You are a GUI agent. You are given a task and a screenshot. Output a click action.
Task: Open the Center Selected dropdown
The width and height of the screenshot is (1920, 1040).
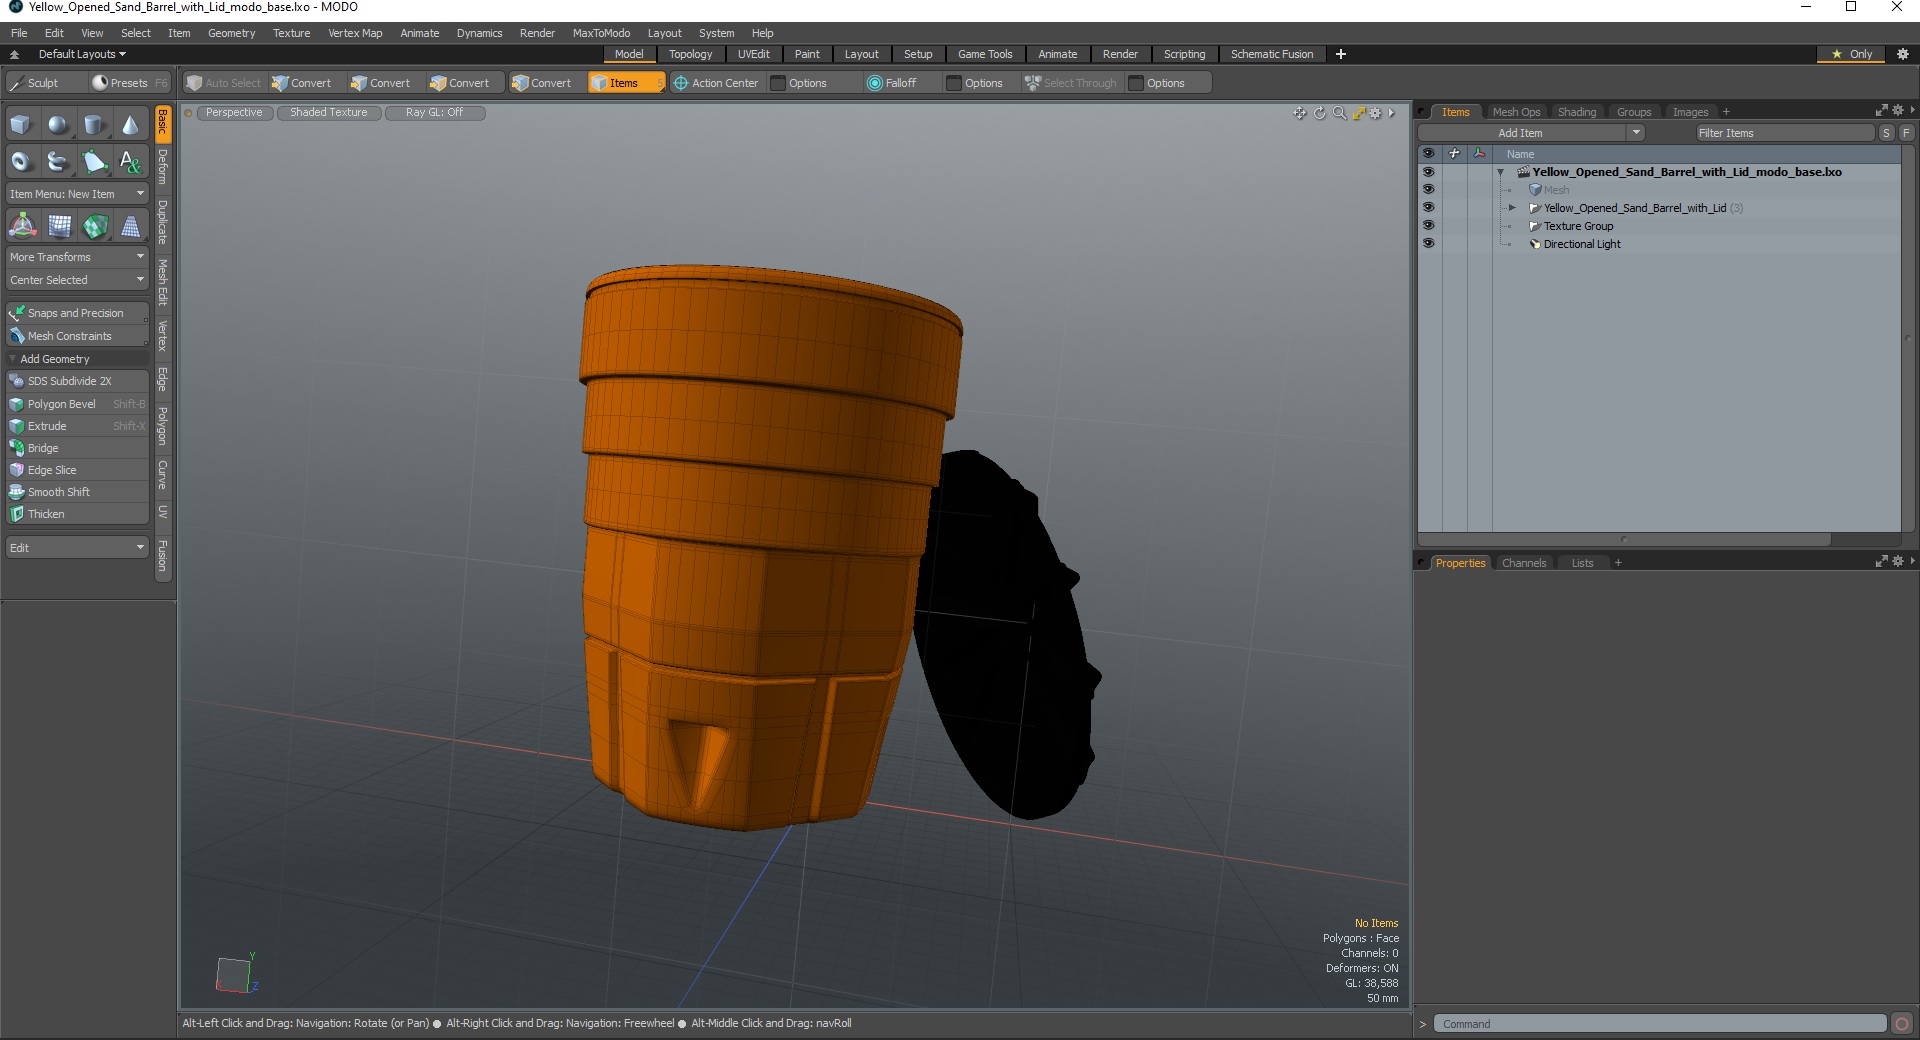tap(77, 280)
